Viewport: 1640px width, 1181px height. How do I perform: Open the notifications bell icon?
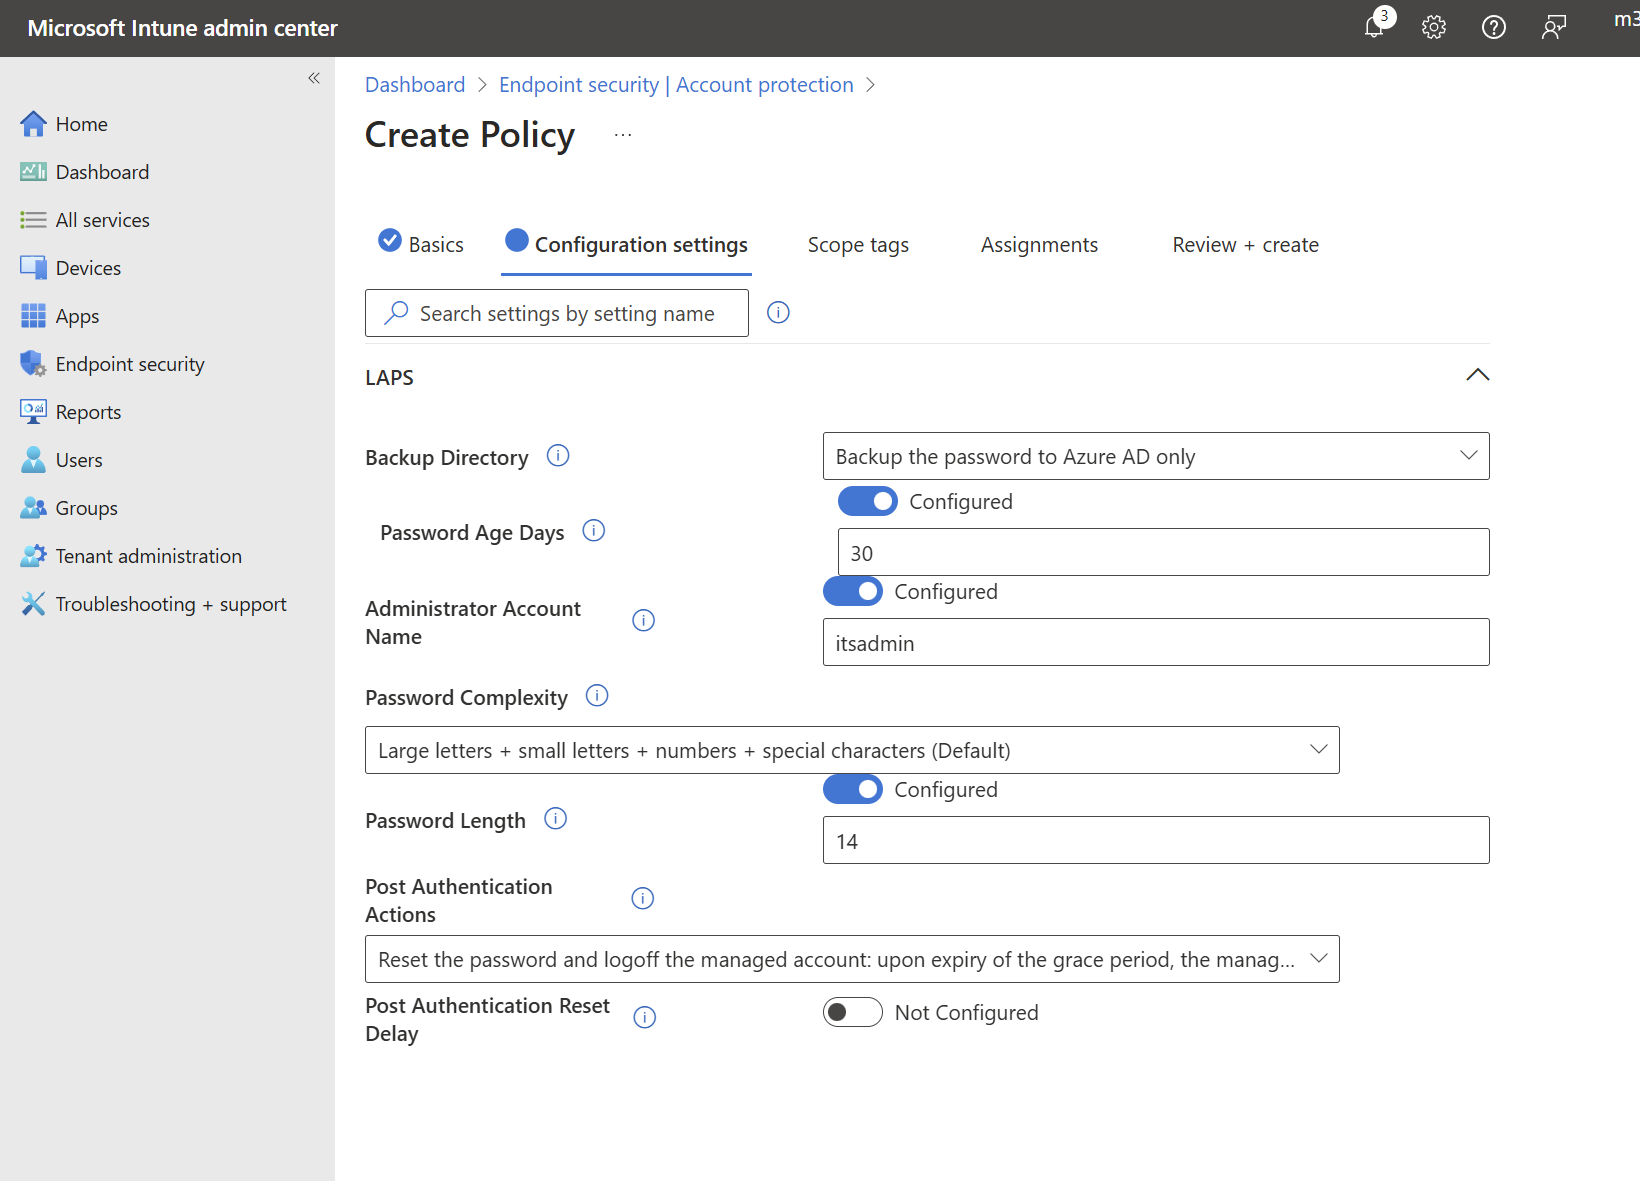click(x=1375, y=27)
